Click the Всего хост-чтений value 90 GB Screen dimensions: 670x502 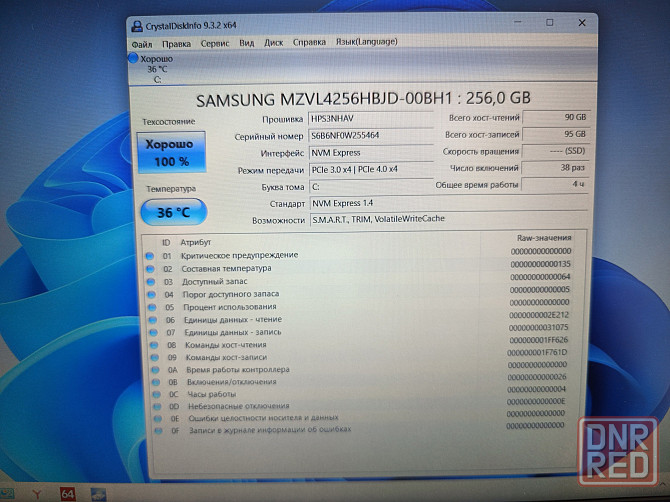click(x=556, y=117)
